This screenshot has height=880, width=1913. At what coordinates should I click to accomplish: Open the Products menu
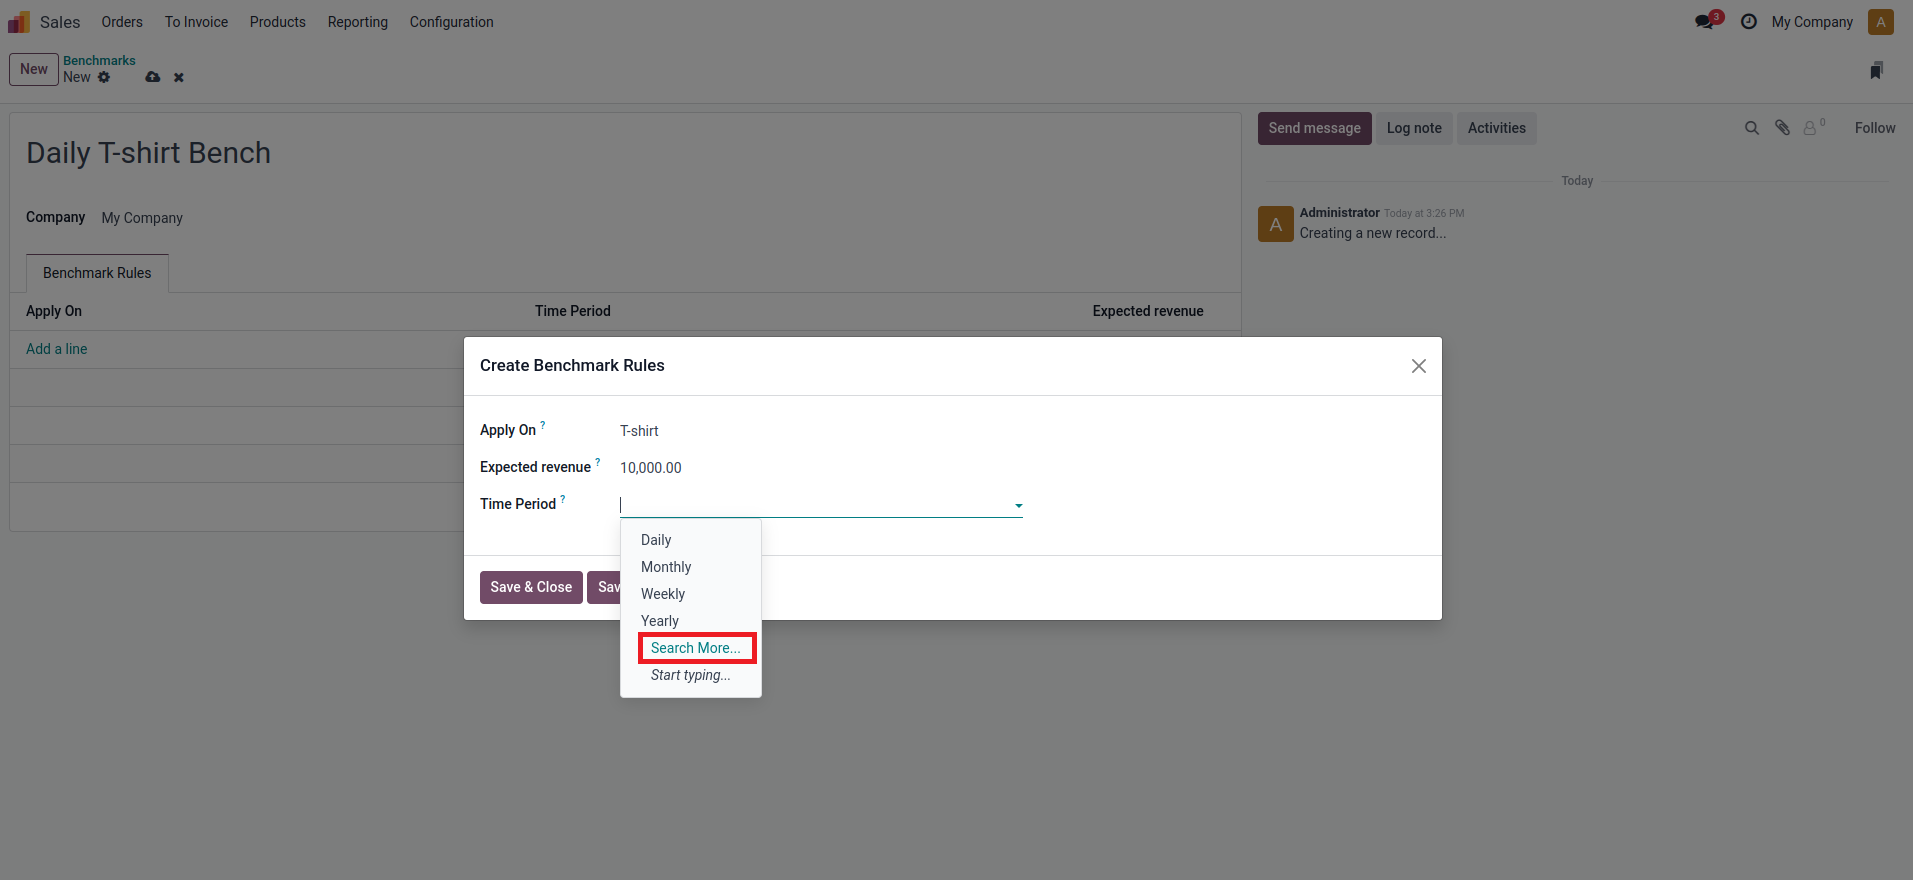(278, 22)
